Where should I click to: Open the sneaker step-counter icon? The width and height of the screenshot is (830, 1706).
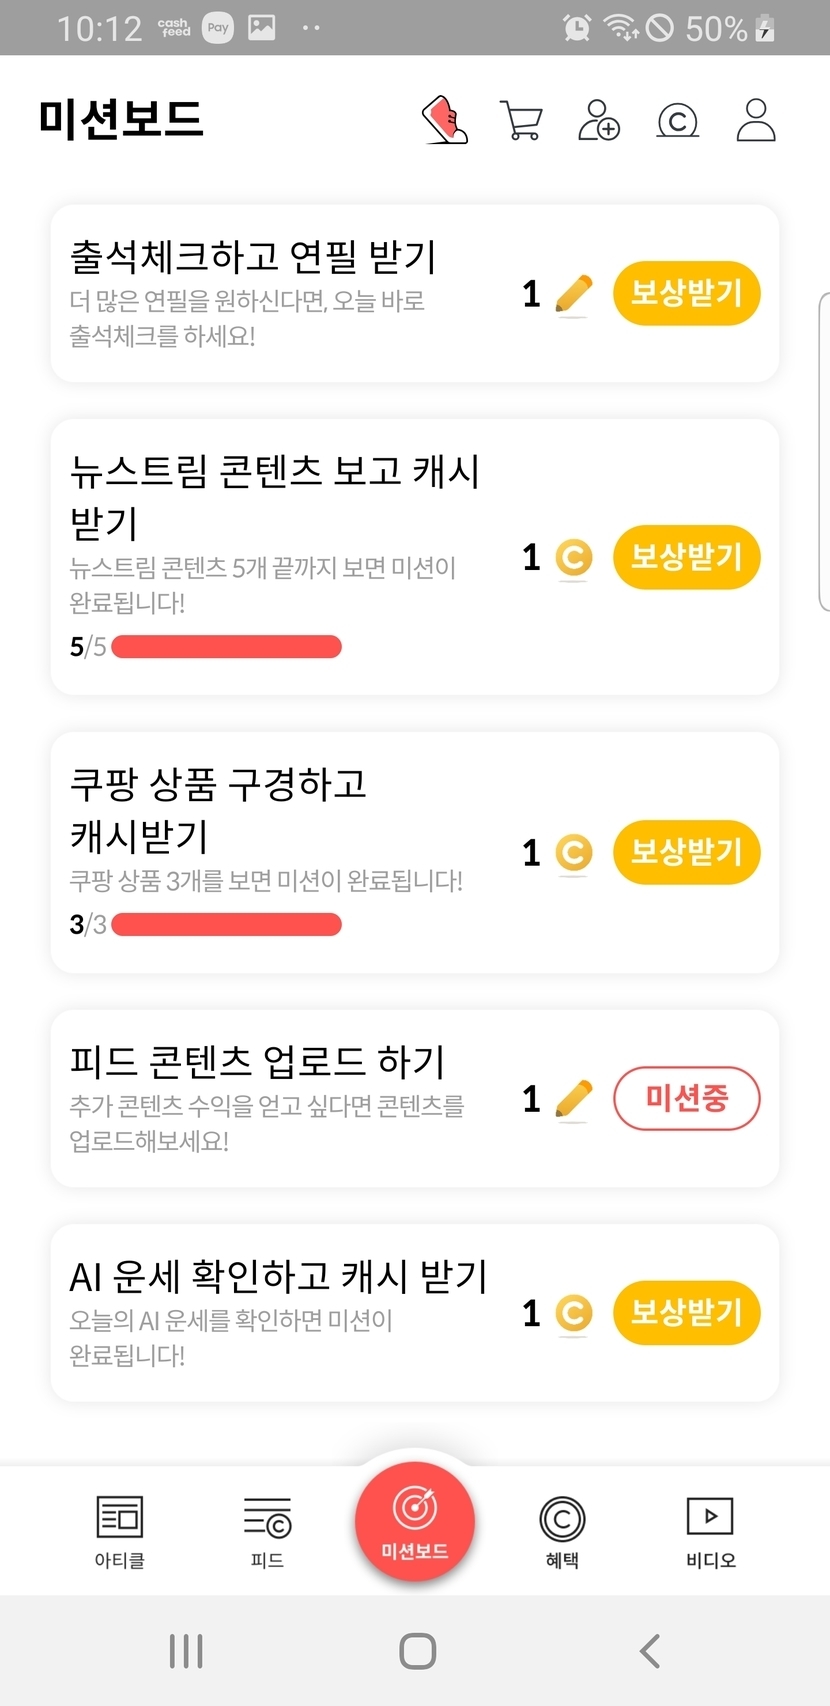[446, 120]
